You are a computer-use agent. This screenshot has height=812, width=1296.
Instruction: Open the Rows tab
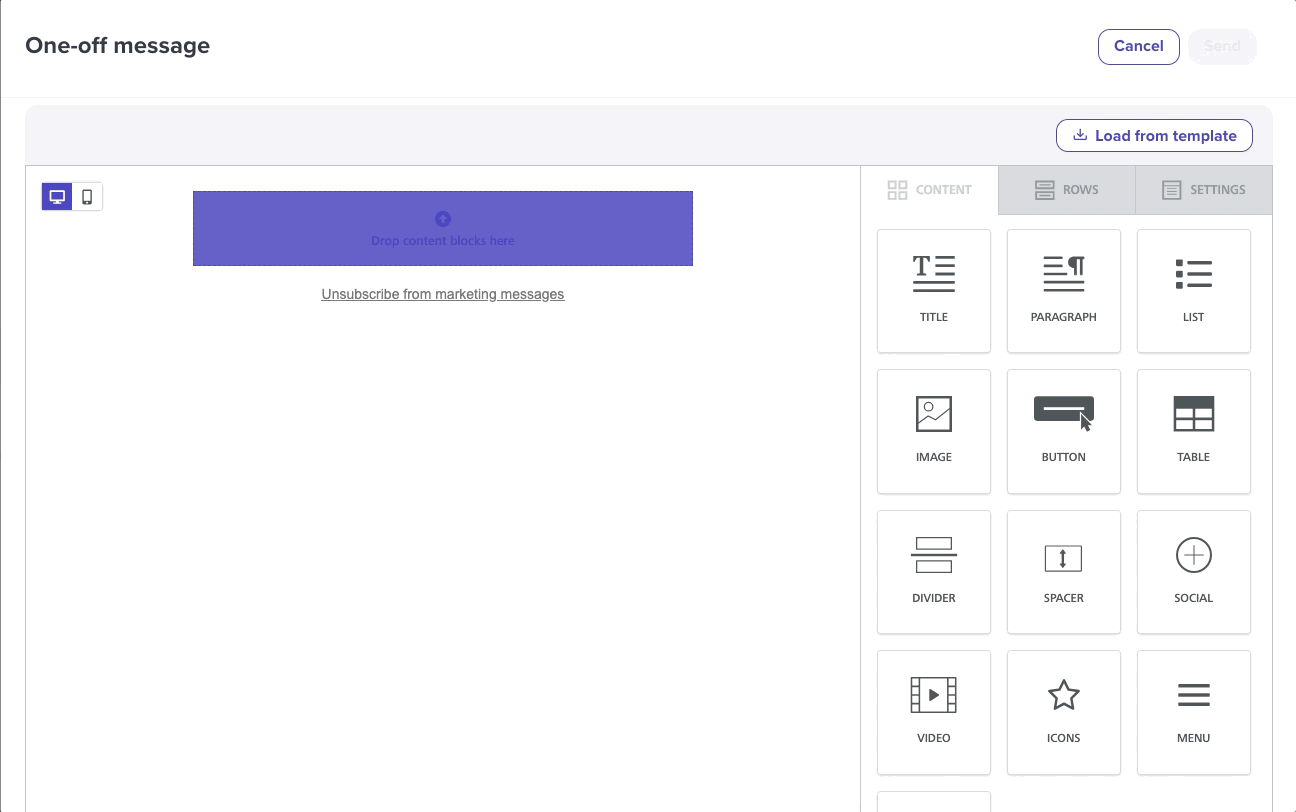(x=1066, y=189)
